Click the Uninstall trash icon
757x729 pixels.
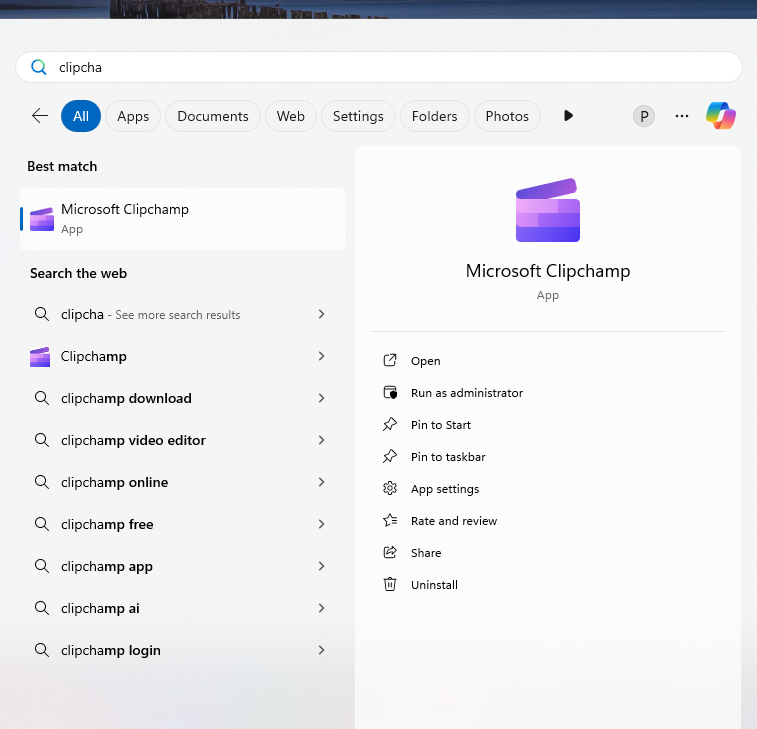(390, 584)
